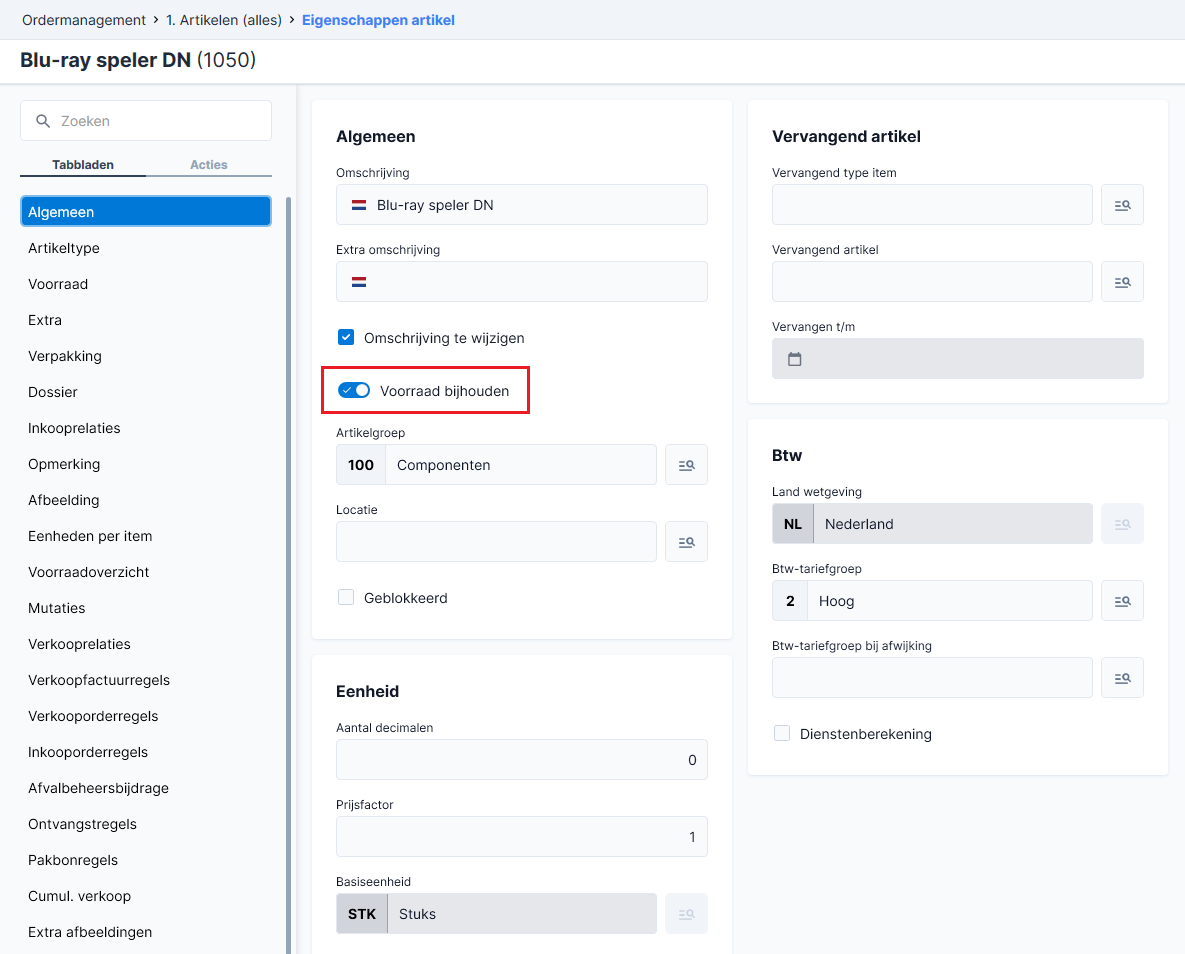Toggle Voorraad bijhouden switch off
1185x954 pixels.
354,390
